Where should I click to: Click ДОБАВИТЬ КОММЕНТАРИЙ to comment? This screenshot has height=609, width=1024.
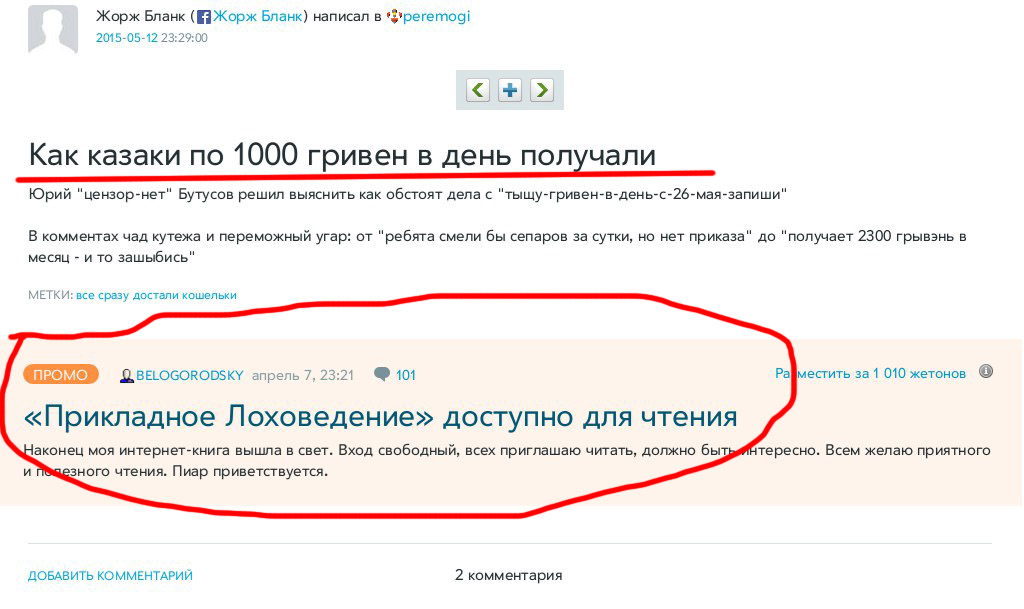(x=110, y=575)
